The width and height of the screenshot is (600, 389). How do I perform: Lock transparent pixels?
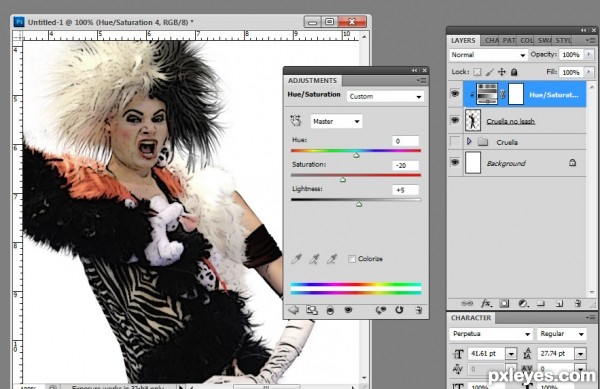point(477,72)
